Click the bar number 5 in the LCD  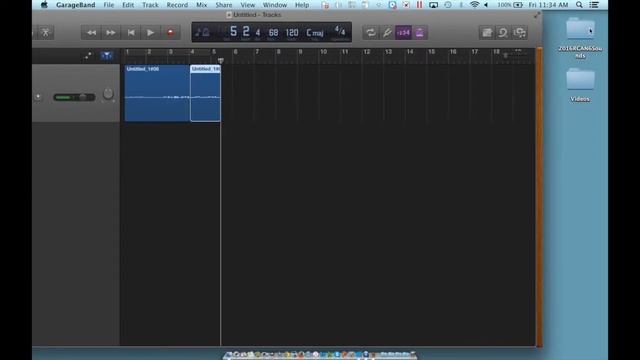pyautogui.click(x=233, y=31)
